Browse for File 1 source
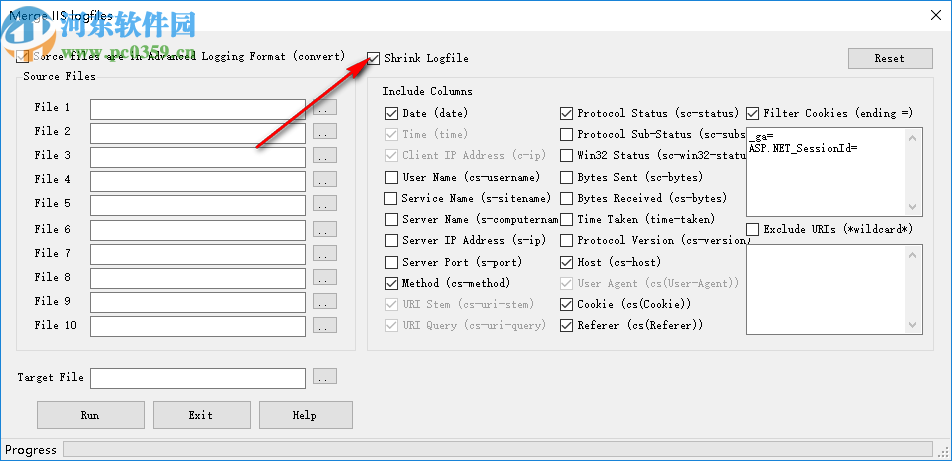 pyautogui.click(x=325, y=108)
